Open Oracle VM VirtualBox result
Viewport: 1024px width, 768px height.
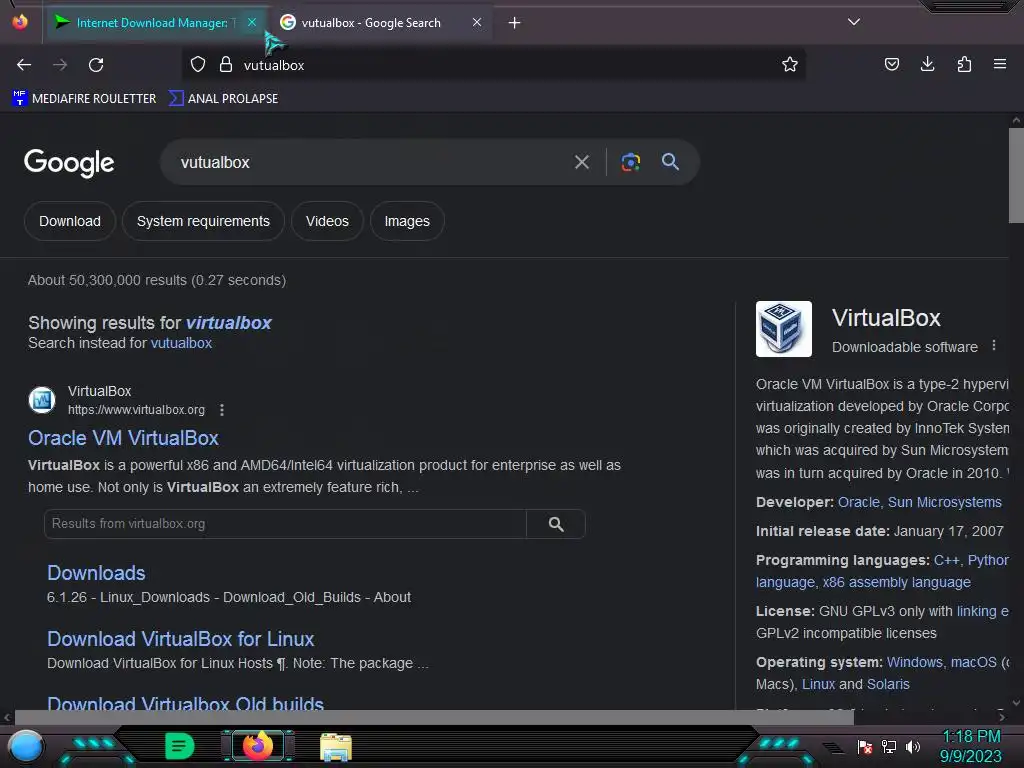tap(123, 438)
